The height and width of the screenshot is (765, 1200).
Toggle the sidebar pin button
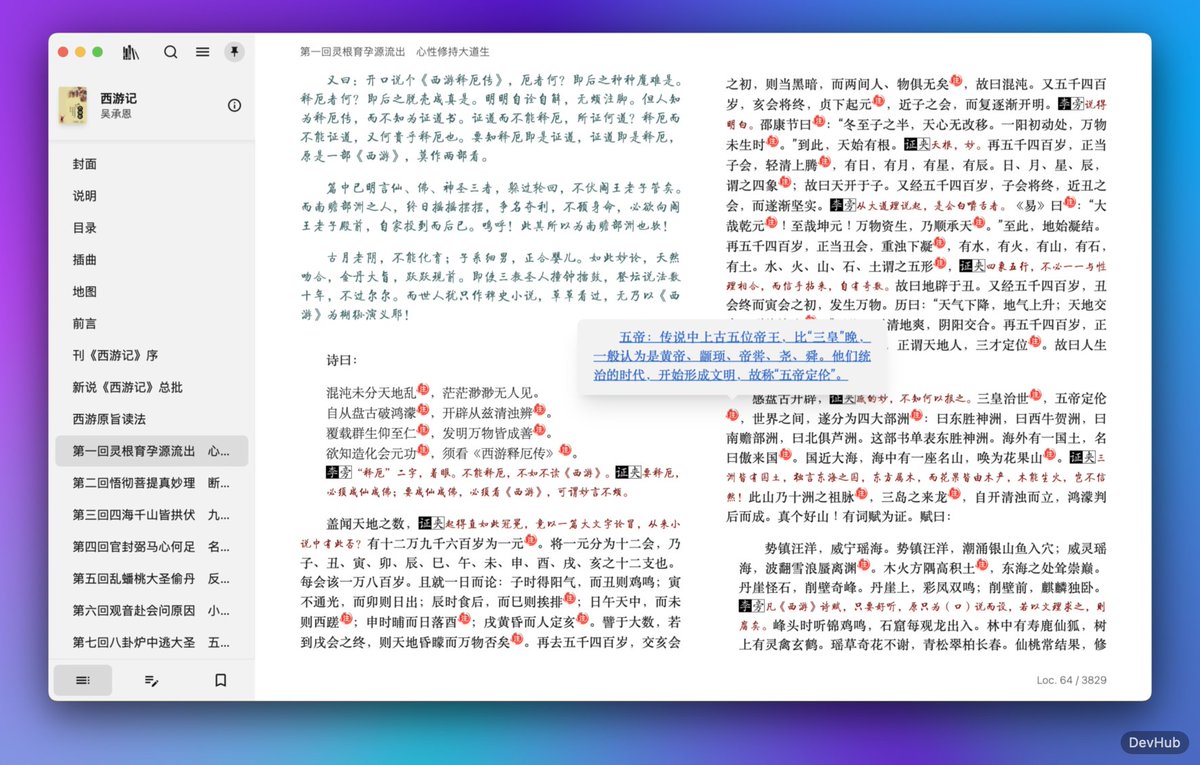coord(234,52)
